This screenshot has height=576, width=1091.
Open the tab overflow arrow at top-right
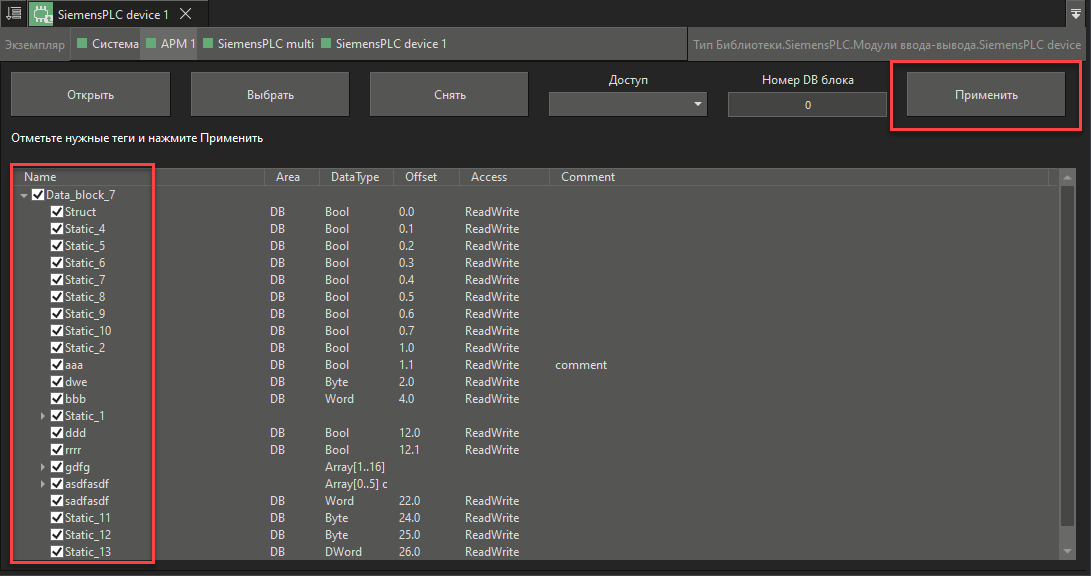(x=1076, y=13)
